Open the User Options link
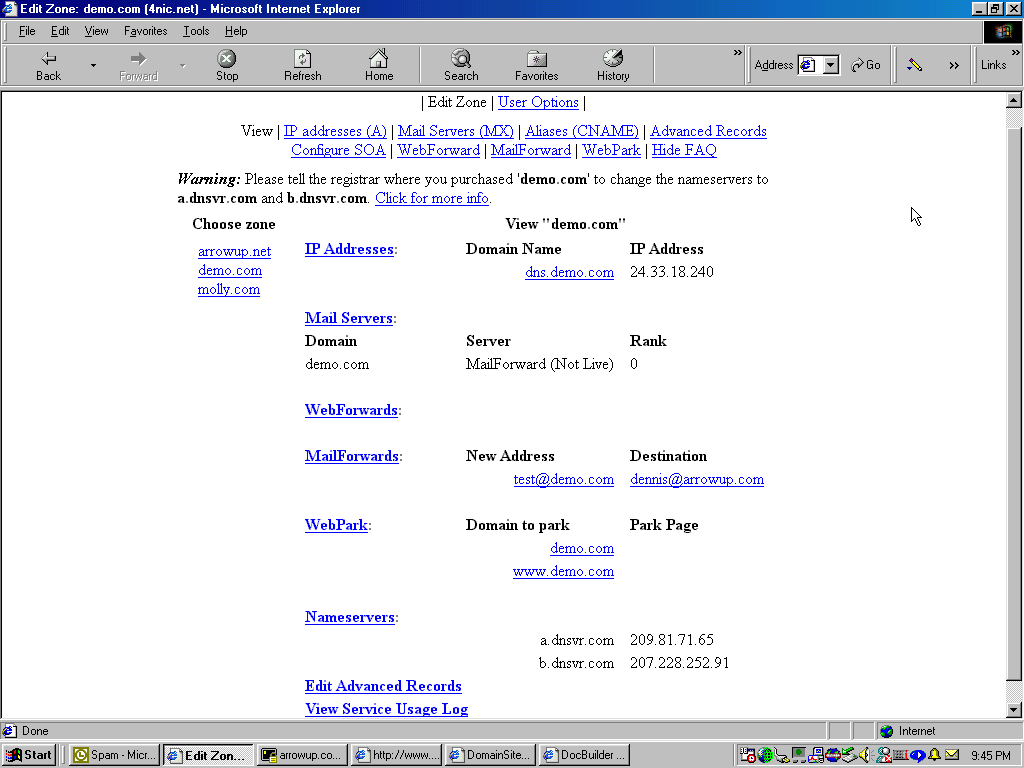The image size is (1024, 768). point(538,103)
